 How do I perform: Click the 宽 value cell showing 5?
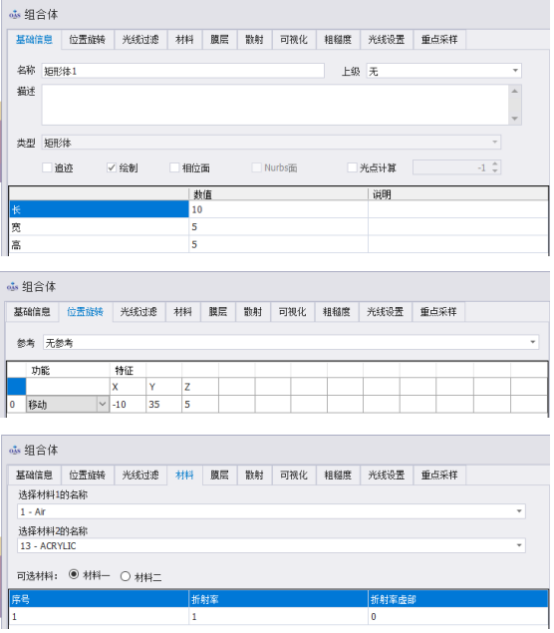pyautogui.click(x=278, y=227)
